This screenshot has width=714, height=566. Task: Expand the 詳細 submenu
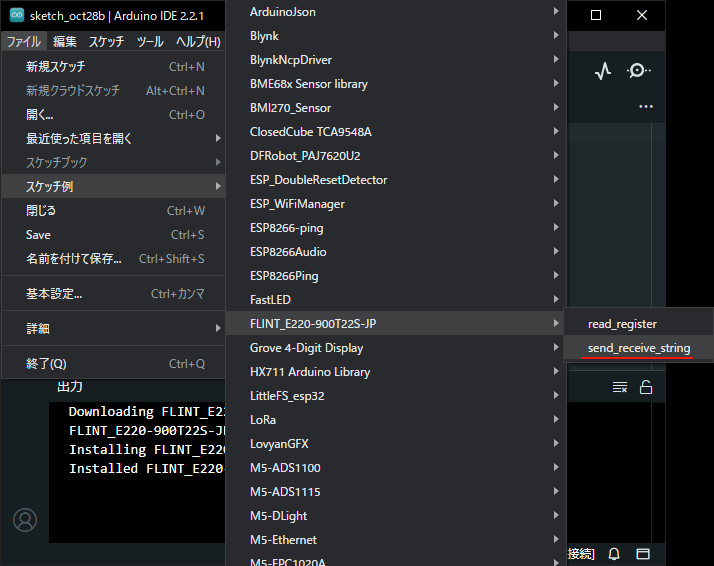[x=114, y=328]
